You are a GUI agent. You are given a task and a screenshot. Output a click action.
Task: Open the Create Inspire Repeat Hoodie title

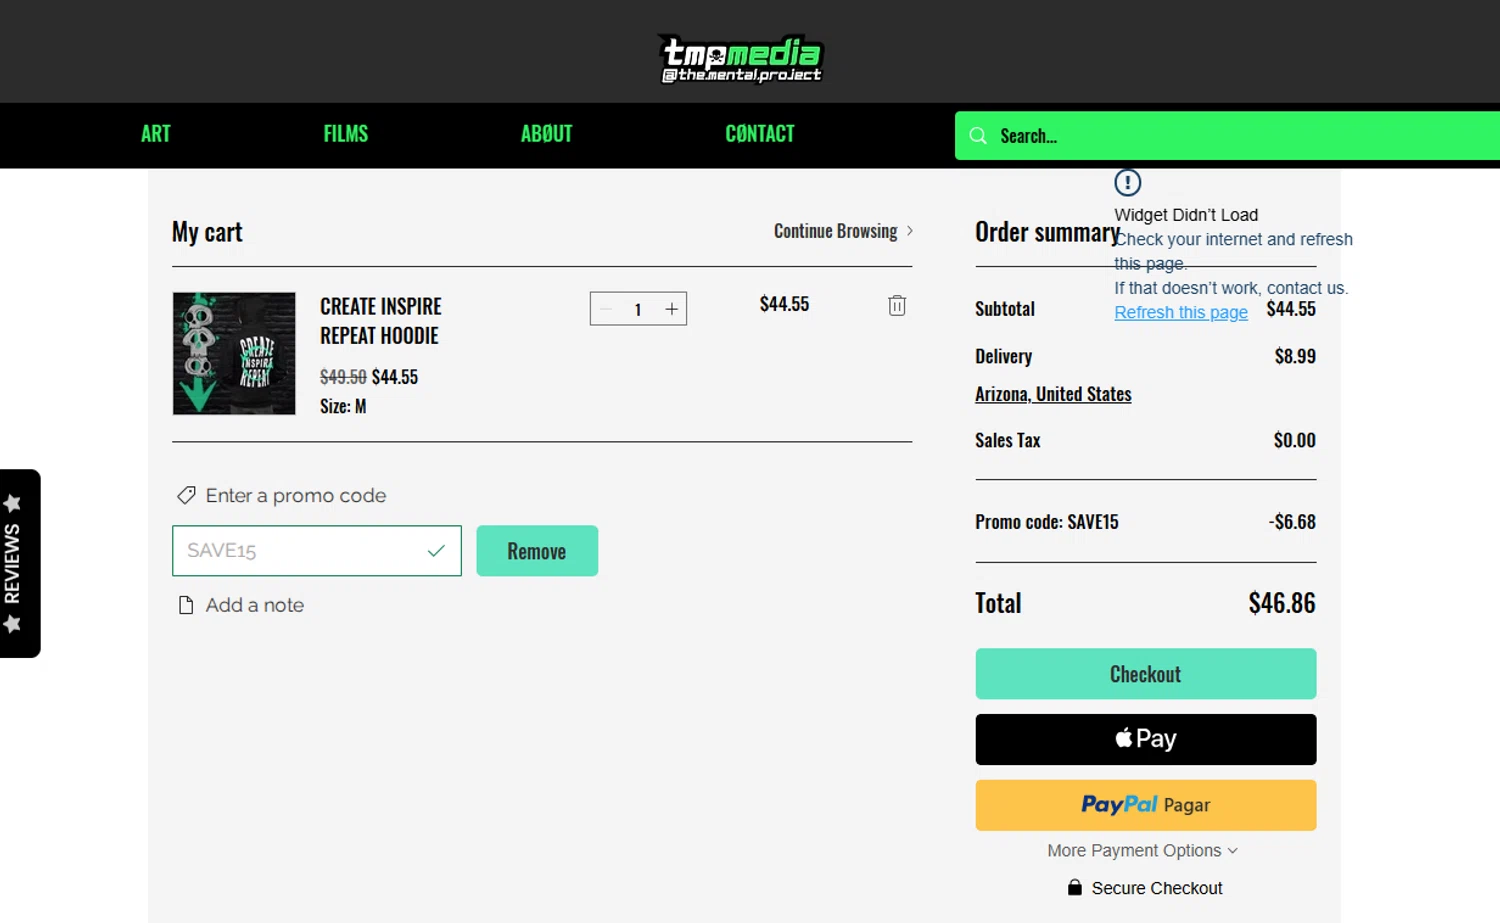point(381,321)
